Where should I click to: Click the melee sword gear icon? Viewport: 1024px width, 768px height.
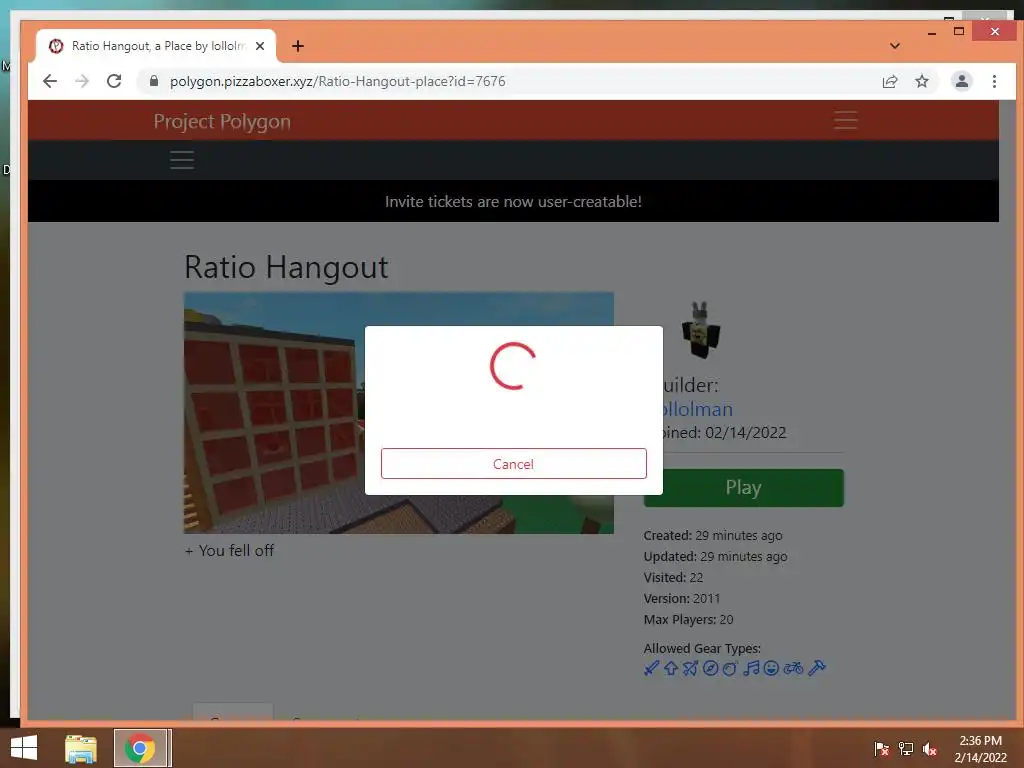tap(651, 668)
